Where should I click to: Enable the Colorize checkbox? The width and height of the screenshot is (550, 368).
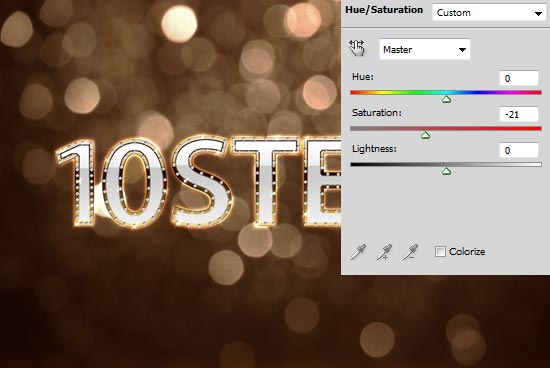coord(440,252)
